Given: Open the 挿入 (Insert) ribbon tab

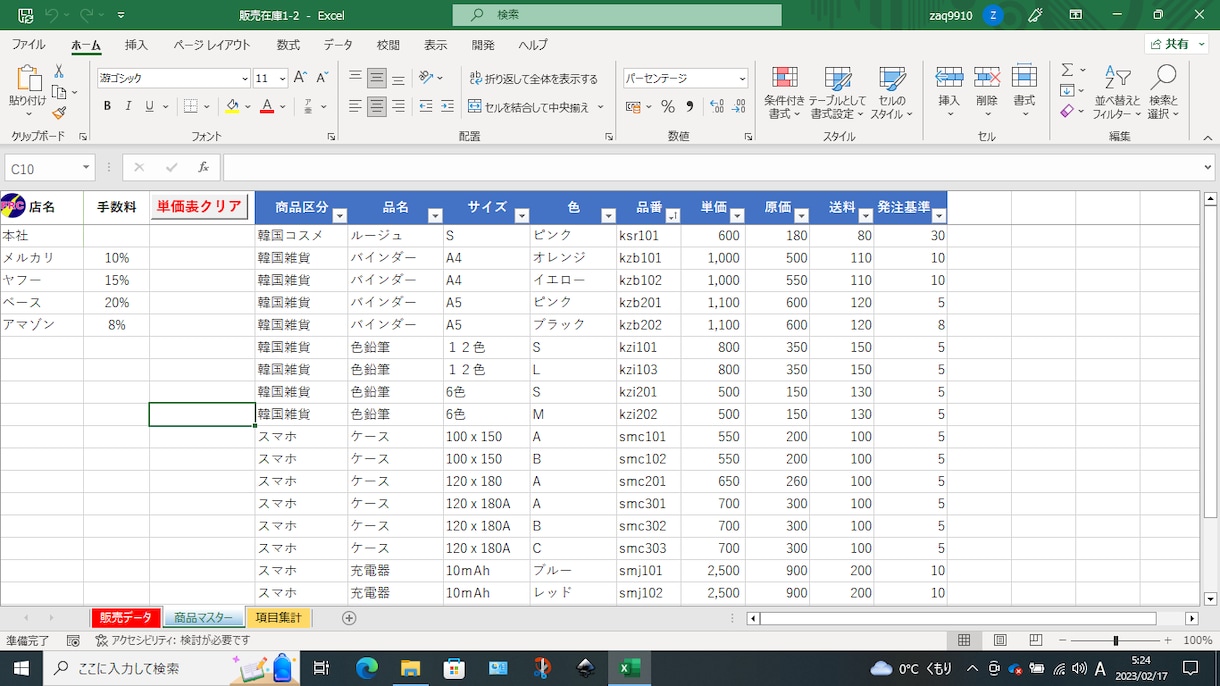Looking at the screenshot, I should click(x=136, y=45).
